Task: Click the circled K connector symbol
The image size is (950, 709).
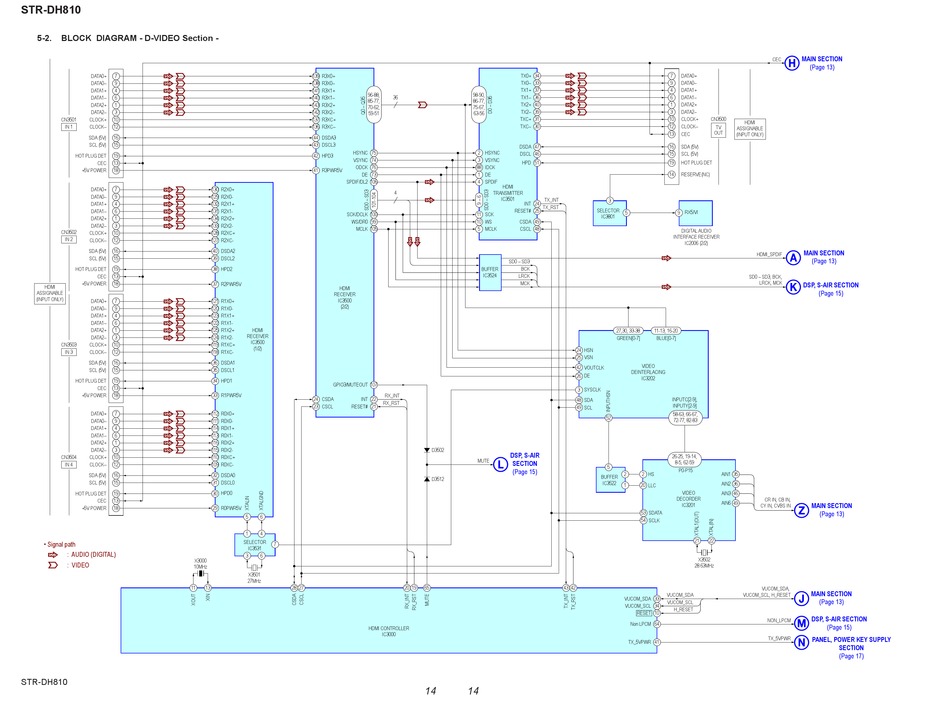Action: point(793,287)
